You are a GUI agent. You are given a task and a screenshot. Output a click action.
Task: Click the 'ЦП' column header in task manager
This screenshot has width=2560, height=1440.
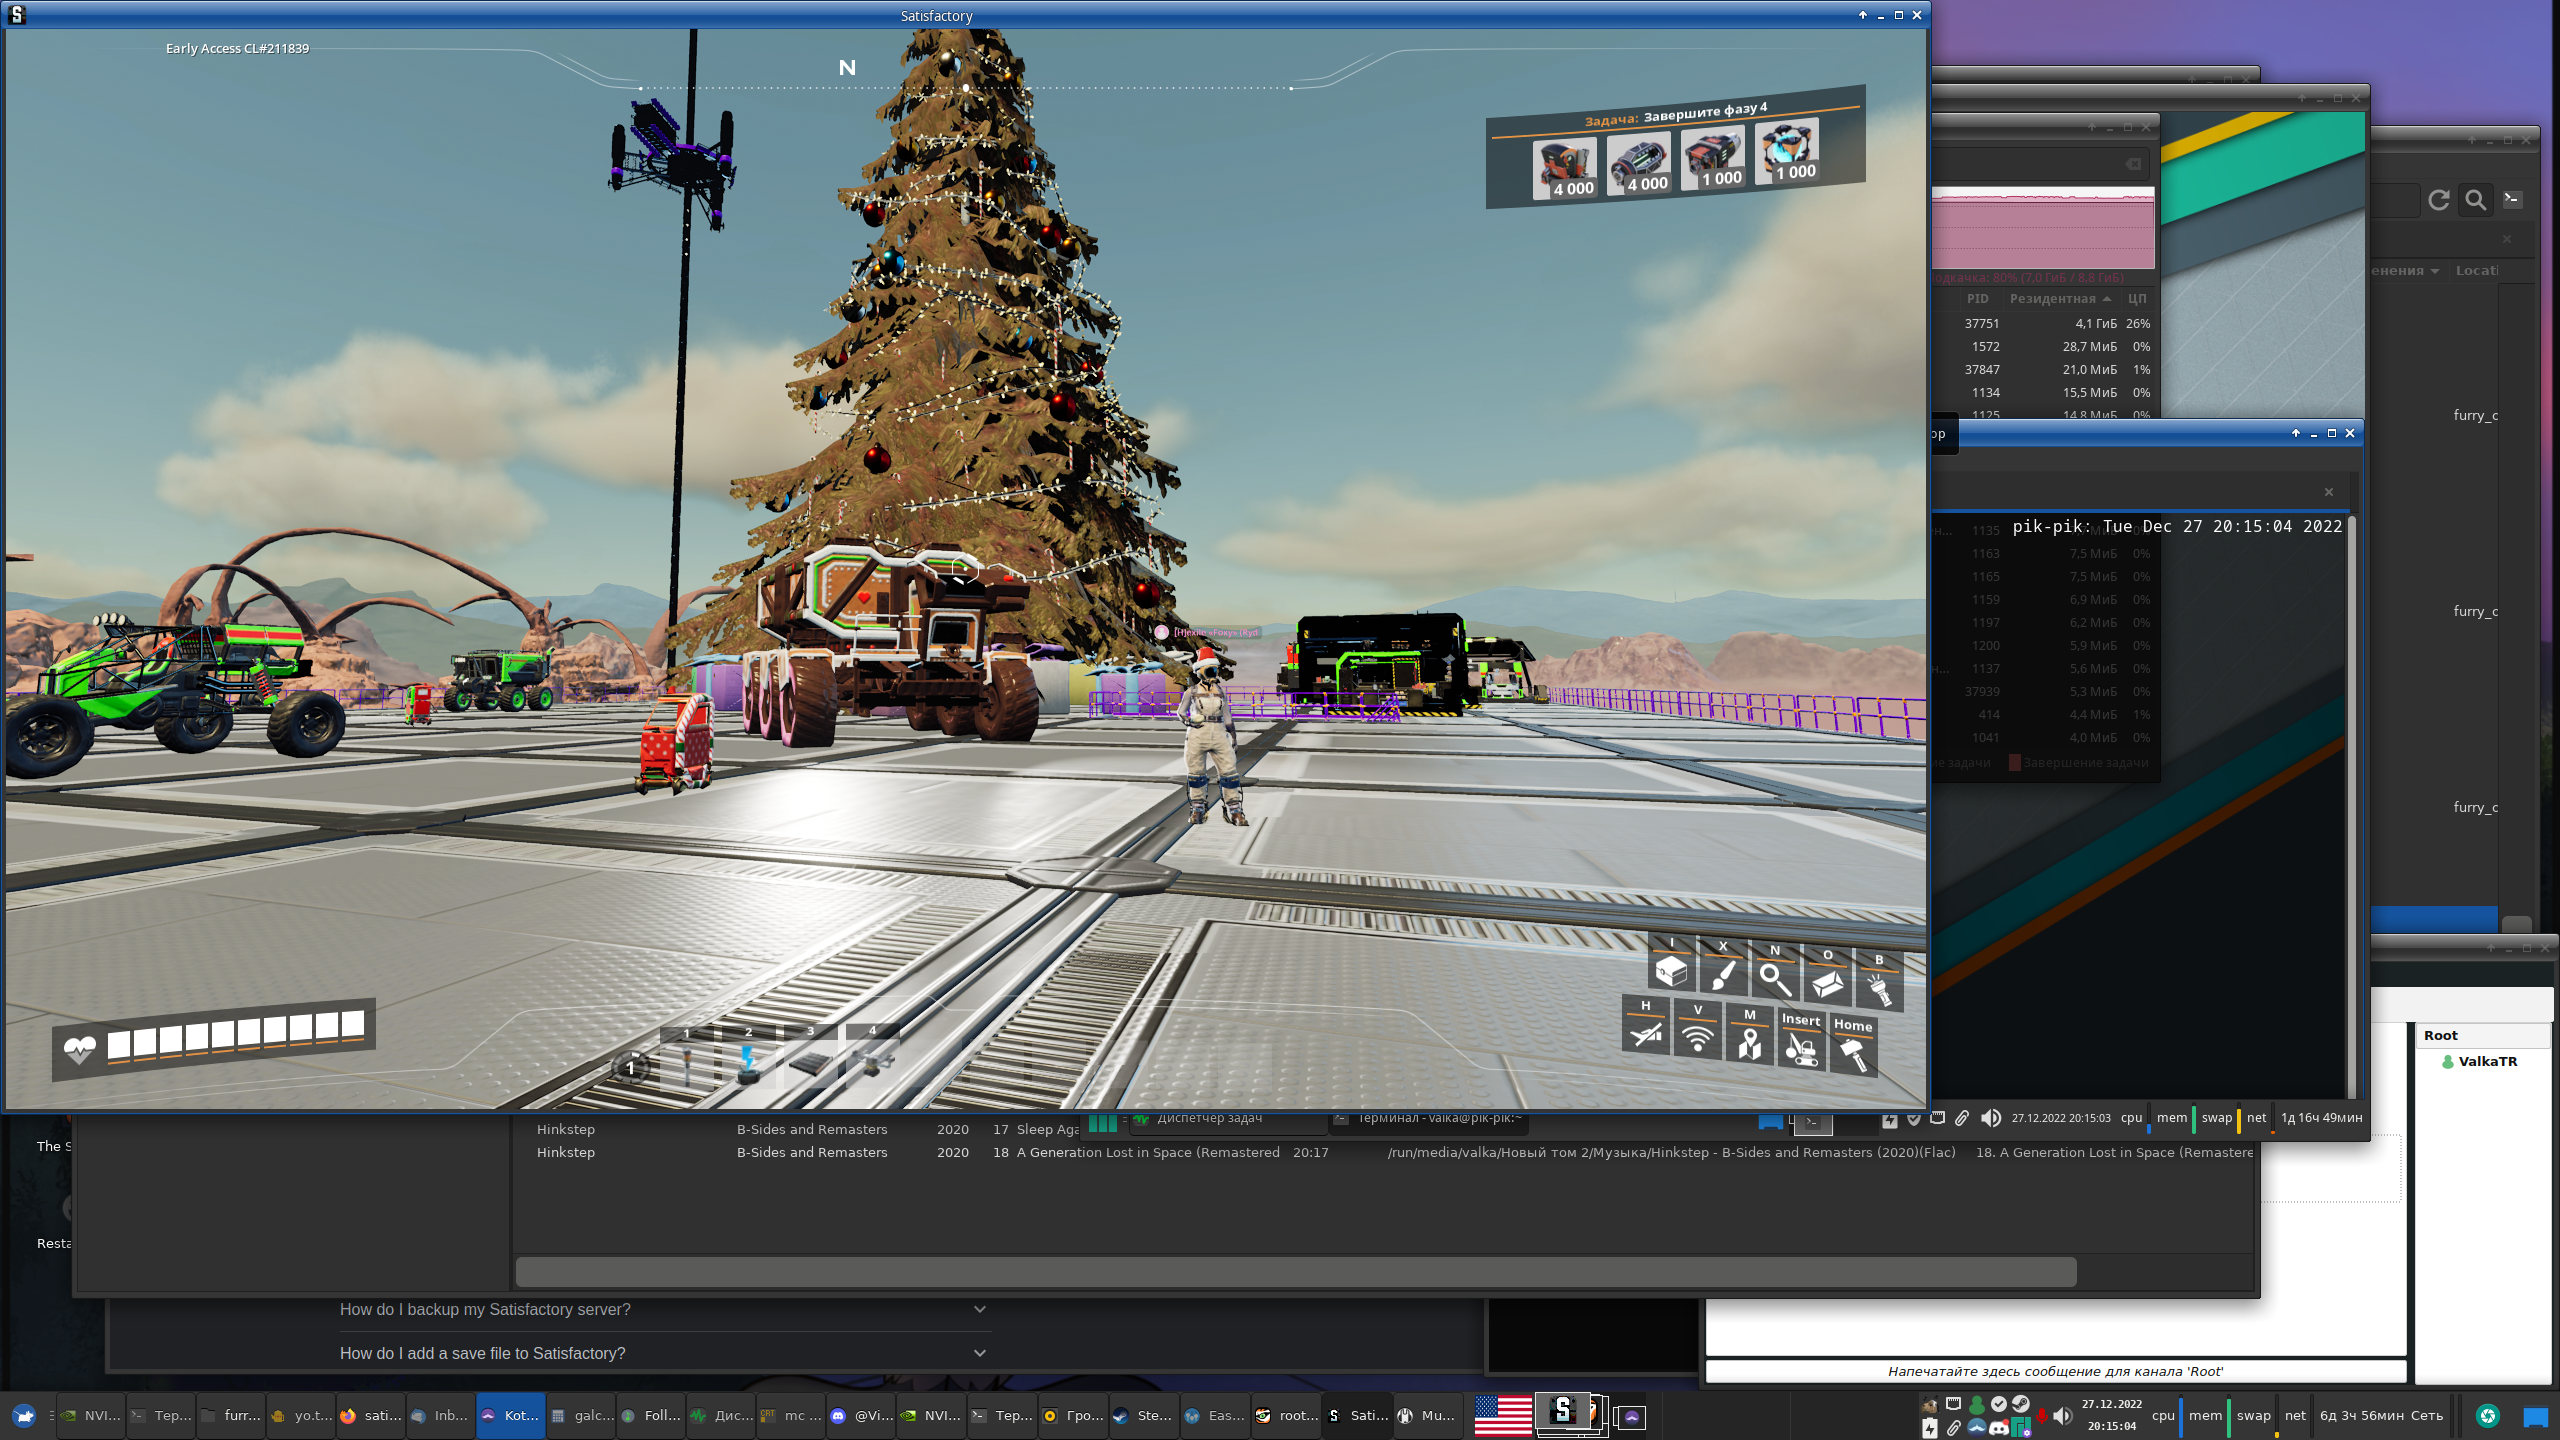[2137, 298]
